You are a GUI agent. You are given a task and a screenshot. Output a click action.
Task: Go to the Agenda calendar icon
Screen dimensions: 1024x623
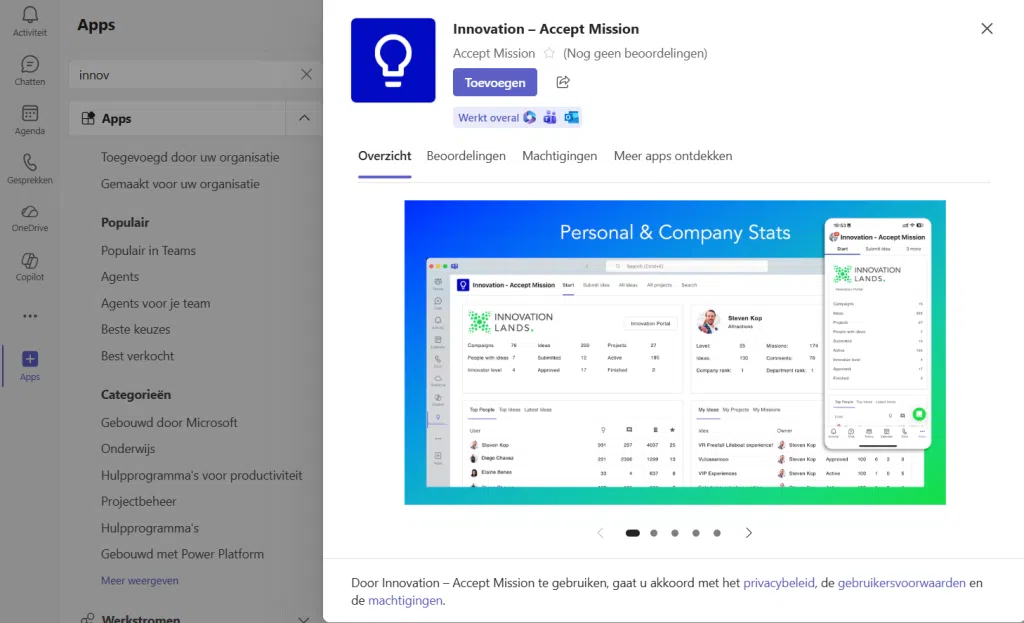click(x=29, y=113)
